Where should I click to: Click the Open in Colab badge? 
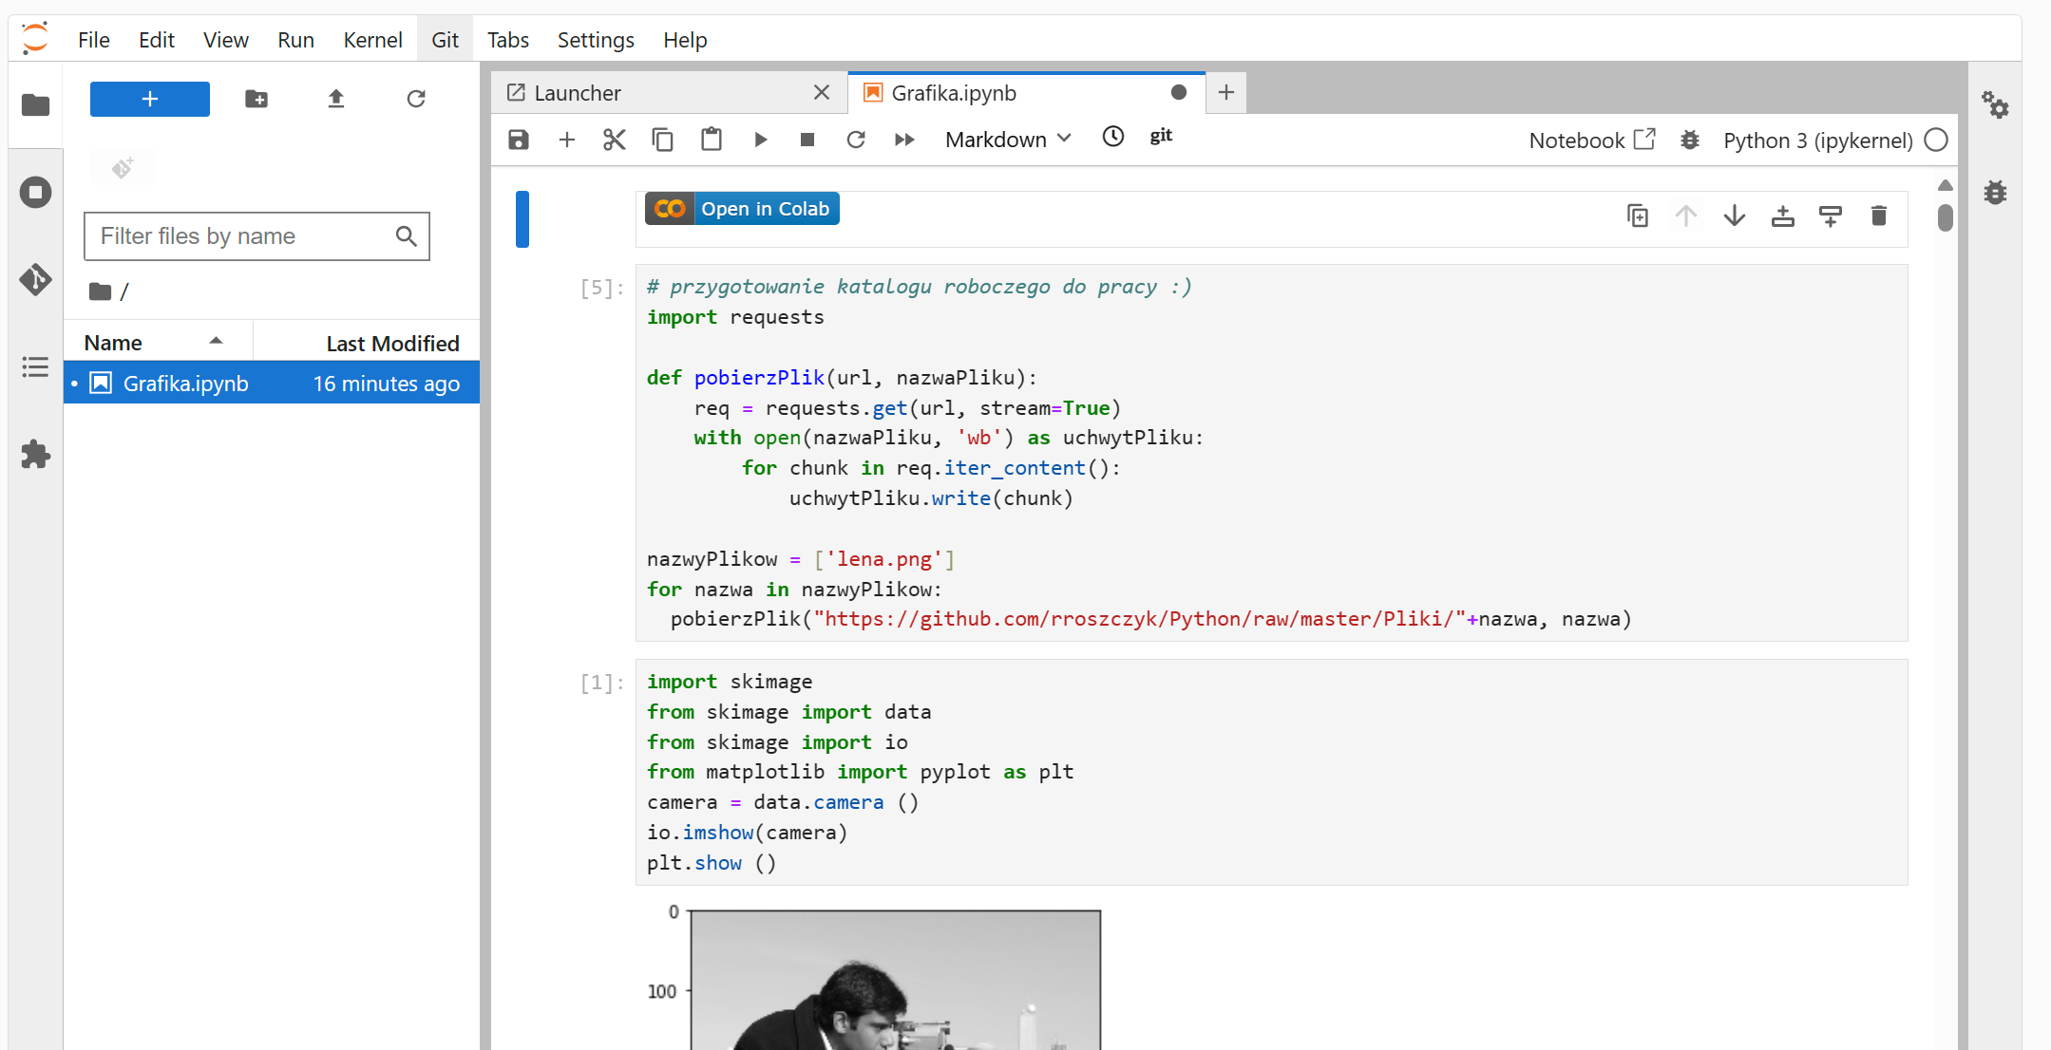(742, 208)
